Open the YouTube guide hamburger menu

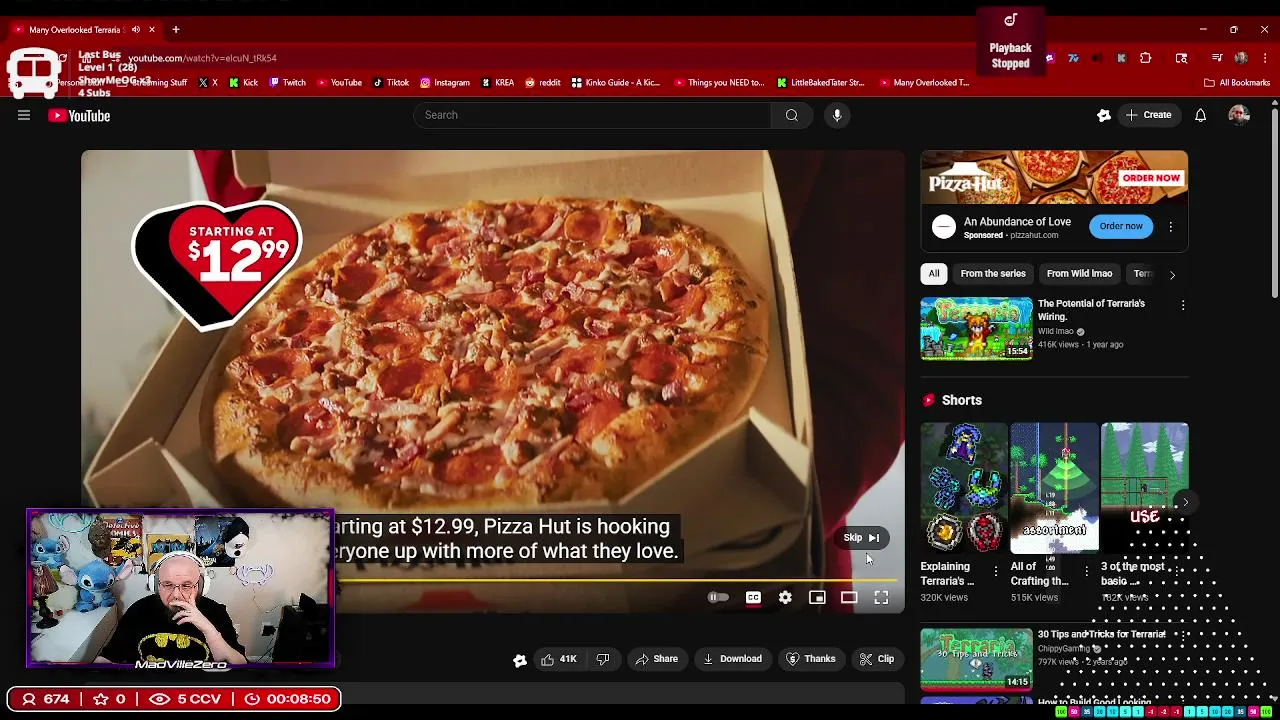click(x=24, y=115)
